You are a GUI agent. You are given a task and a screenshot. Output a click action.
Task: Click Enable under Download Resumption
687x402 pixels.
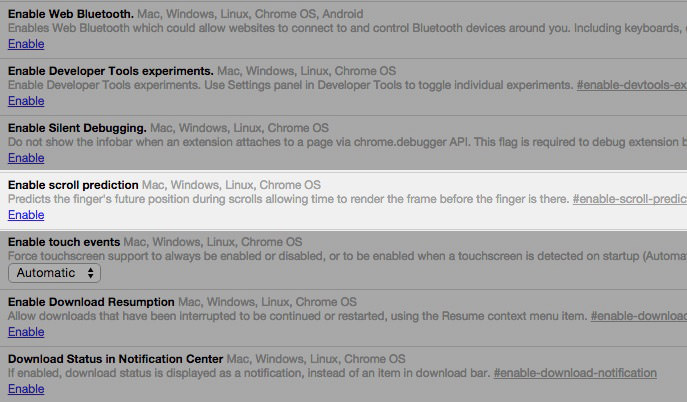coord(26,332)
